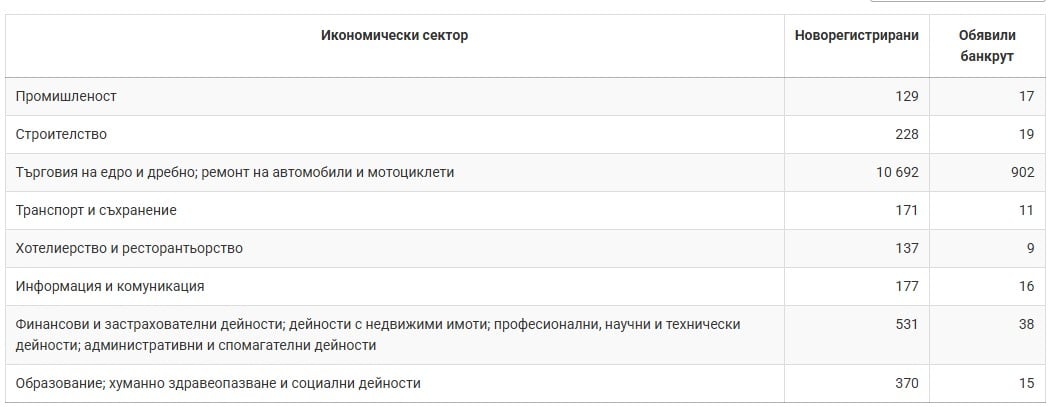Select the "Образование; хуманно здравеопазване" row label
Screen dimensions: 1048x407
[x=218, y=382]
